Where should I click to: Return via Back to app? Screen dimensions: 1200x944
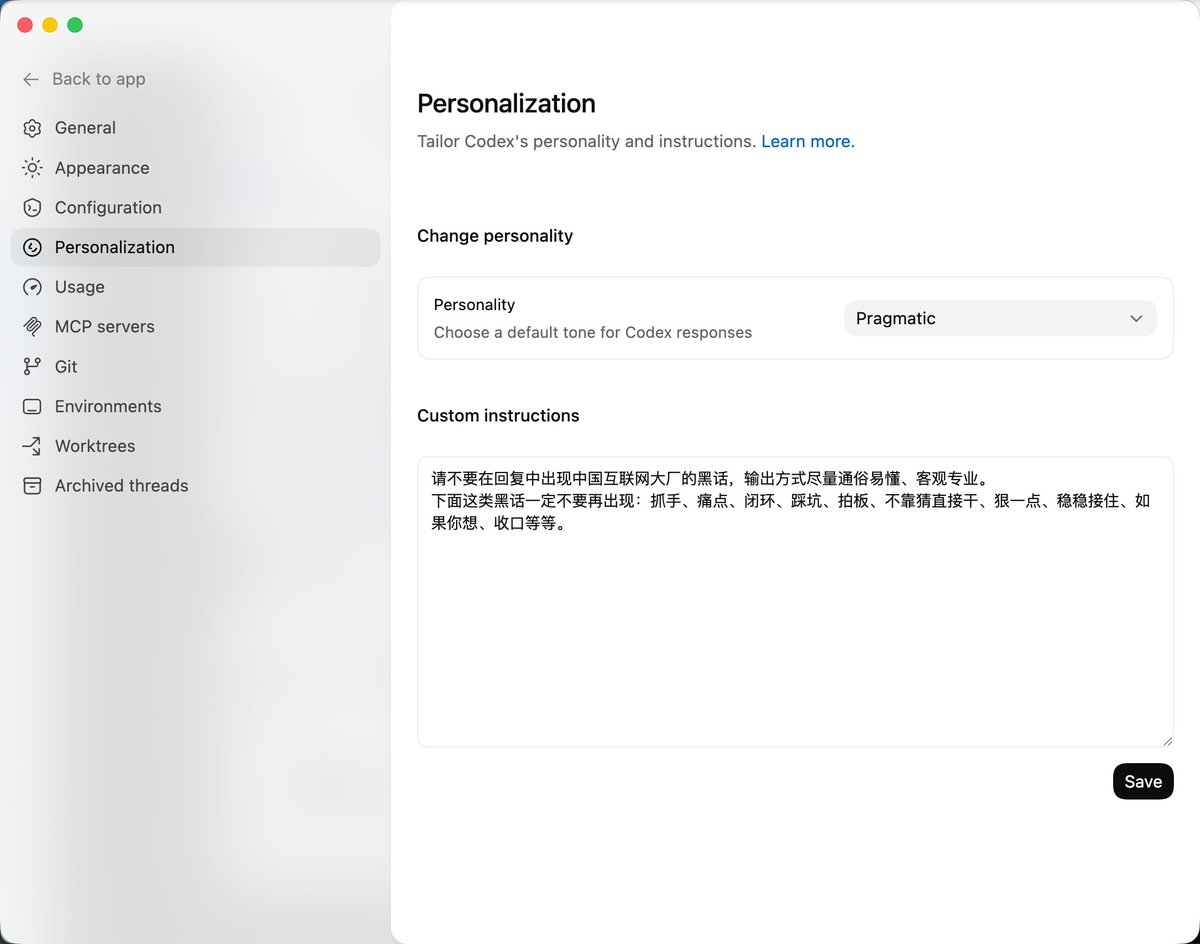point(84,79)
